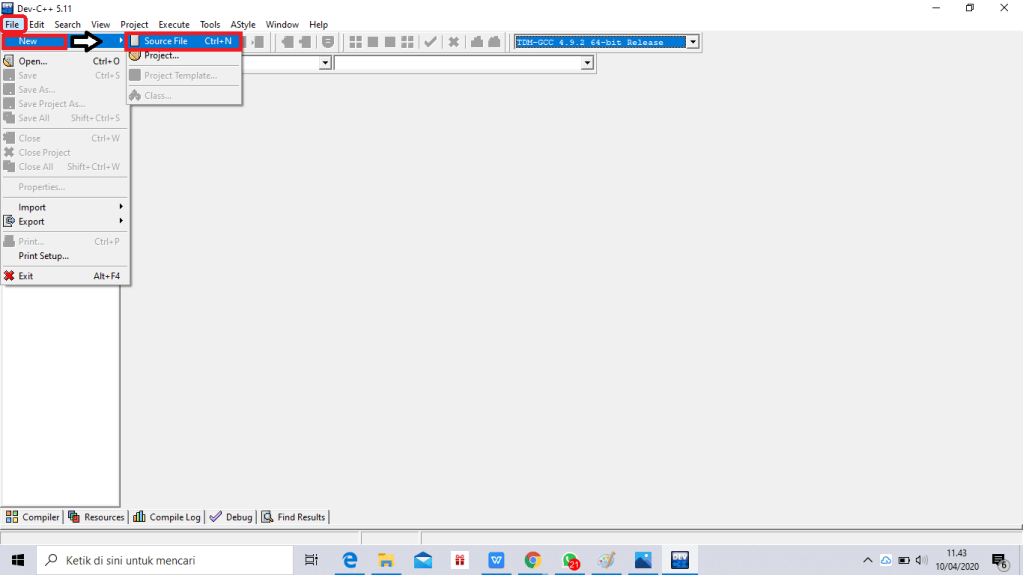This screenshot has height=575, width=1023.
Task: Open the long function list combo box arrow
Action: pyautogui.click(x=588, y=63)
